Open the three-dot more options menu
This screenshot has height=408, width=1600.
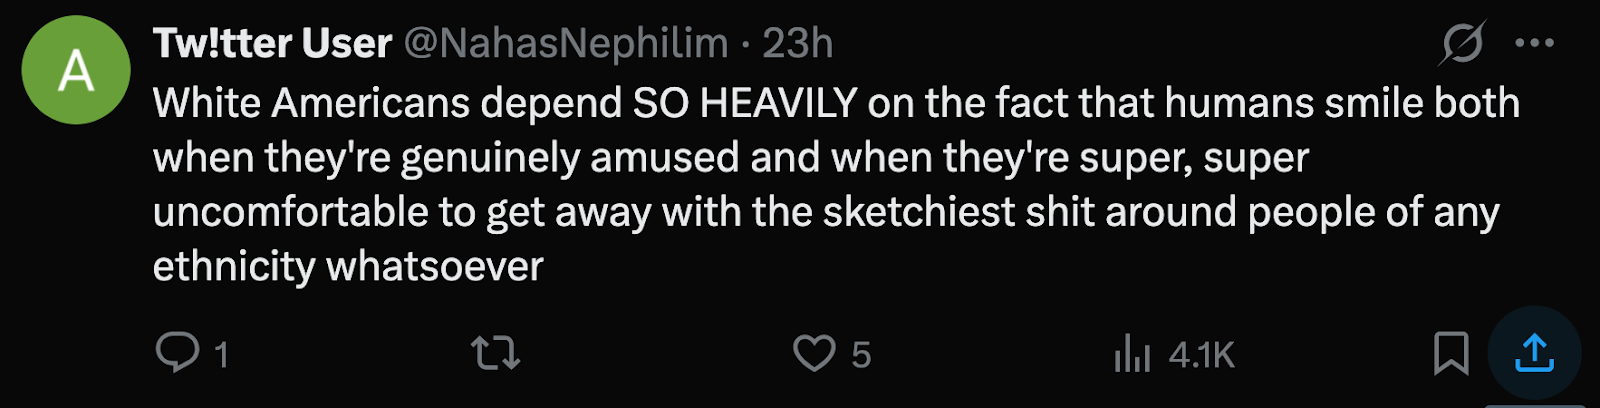1534,43
